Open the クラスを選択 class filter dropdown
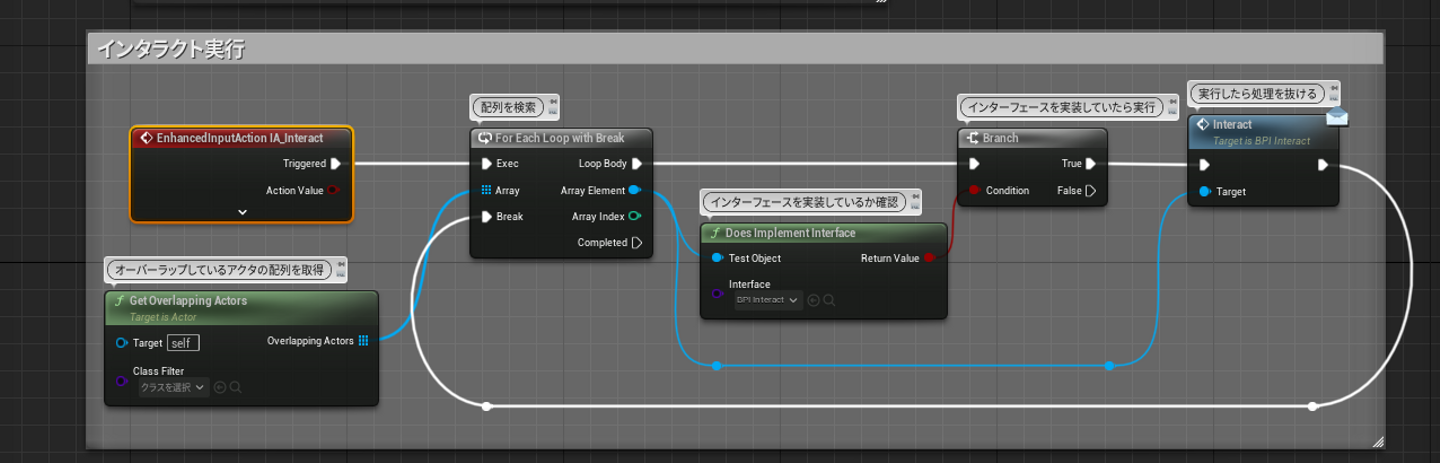This screenshot has height=463, width=1440. [172, 387]
